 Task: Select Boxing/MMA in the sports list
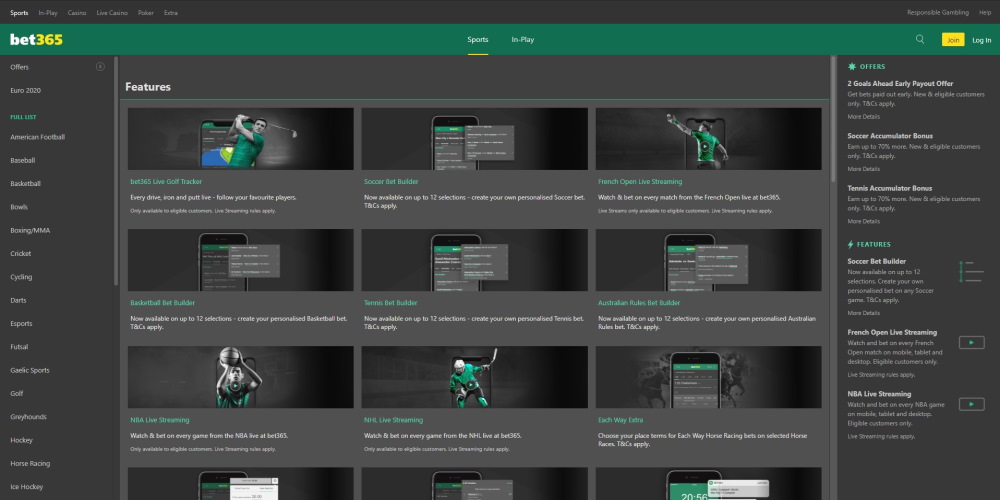click(x=30, y=230)
